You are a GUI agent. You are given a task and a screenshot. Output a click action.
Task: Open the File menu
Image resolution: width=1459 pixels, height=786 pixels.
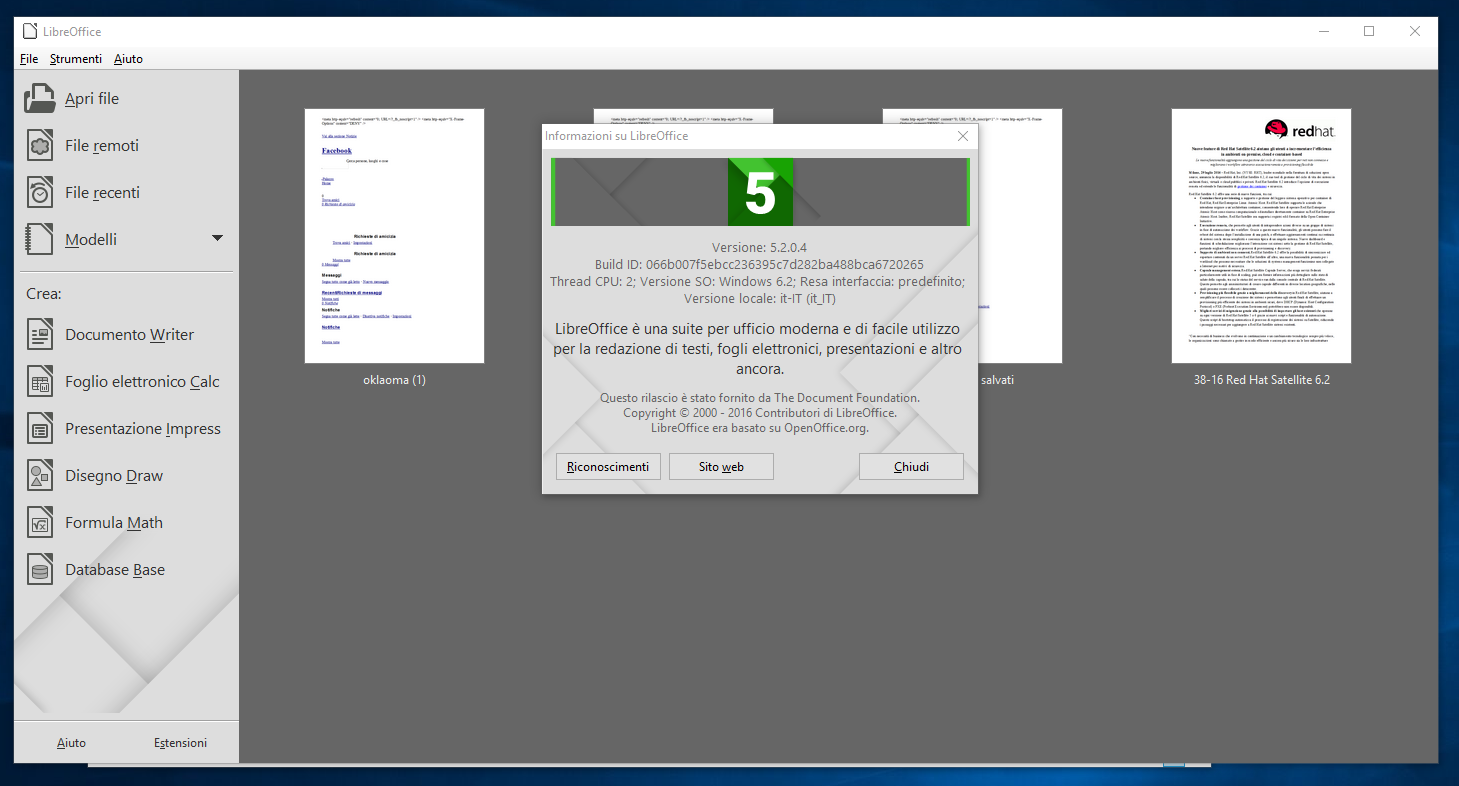[x=29, y=59]
